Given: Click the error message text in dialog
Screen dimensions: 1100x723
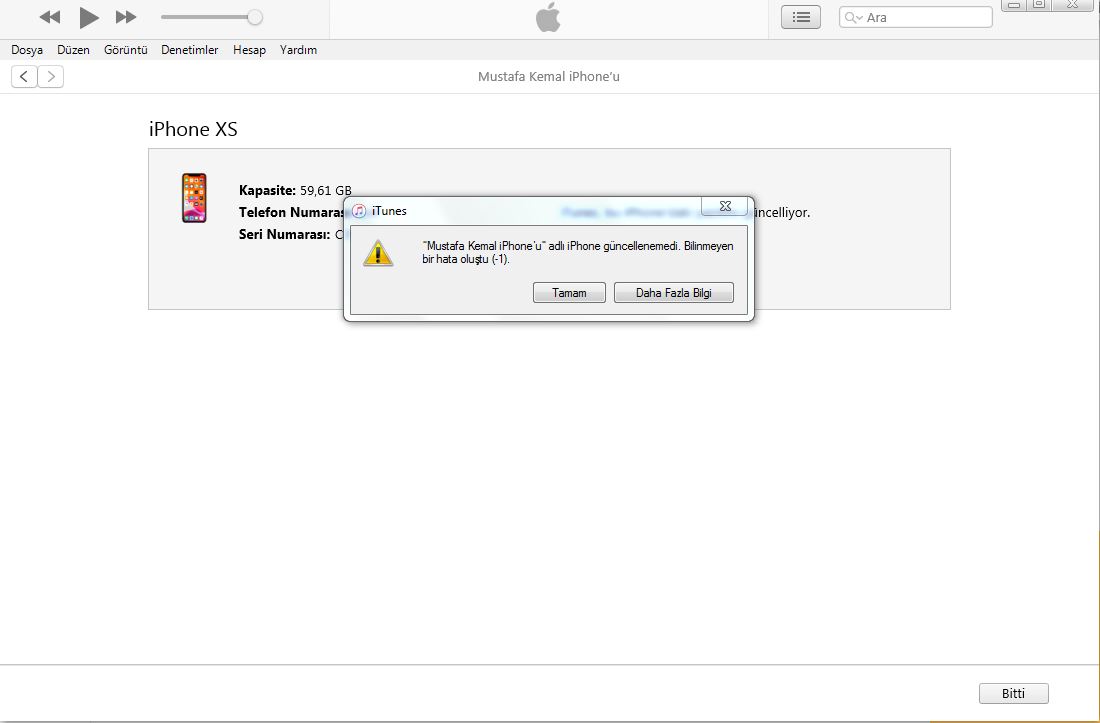Looking at the screenshot, I should click(x=577, y=252).
